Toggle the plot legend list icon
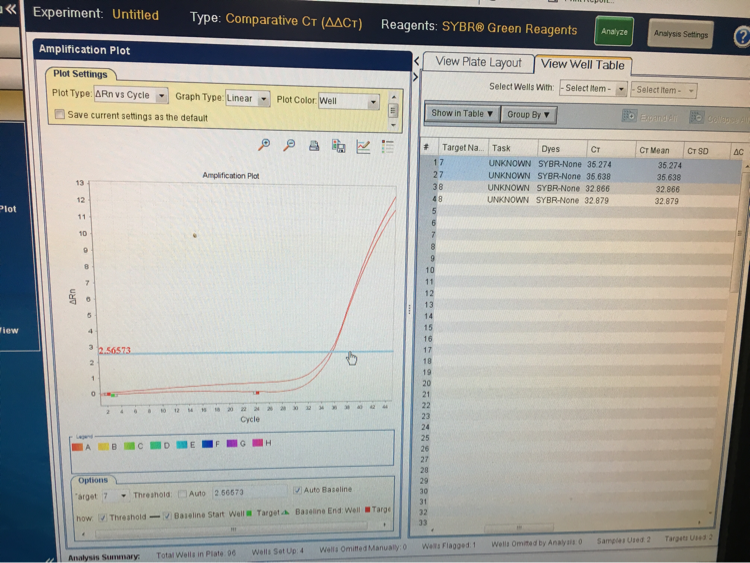 (387, 147)
